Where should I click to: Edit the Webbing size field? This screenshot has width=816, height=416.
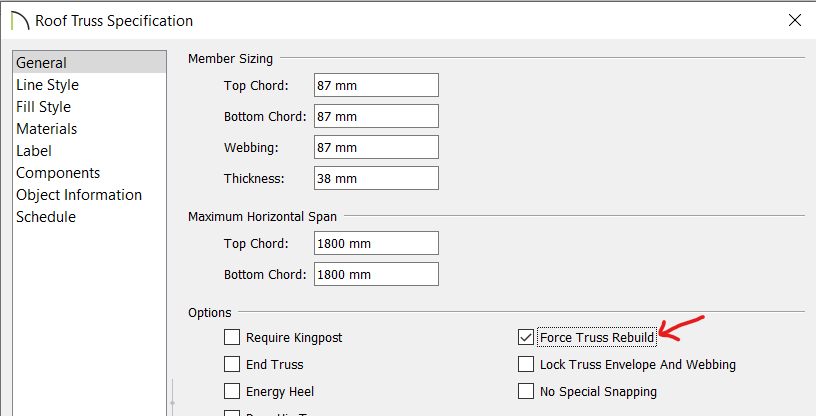pyautogui.click(x=376, y=147)
